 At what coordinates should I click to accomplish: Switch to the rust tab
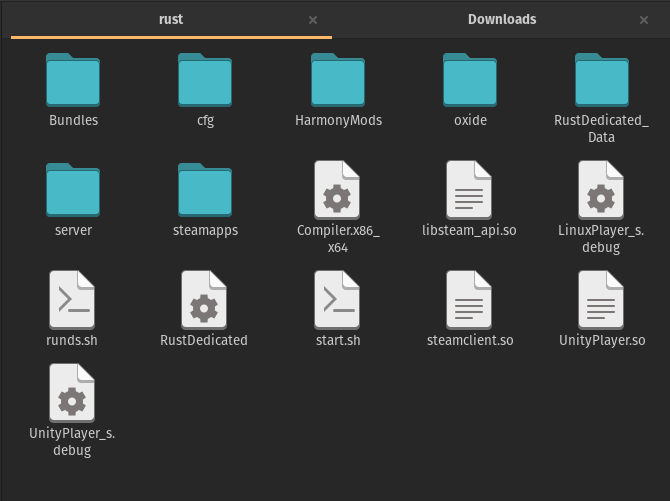tap(170, 19)
